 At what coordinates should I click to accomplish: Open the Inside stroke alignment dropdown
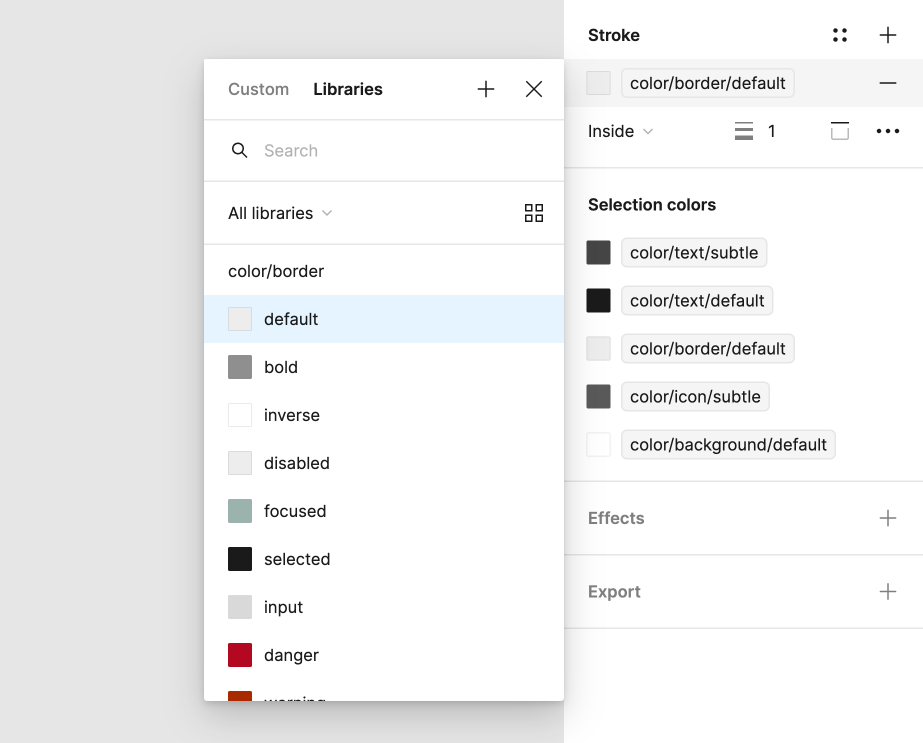pyautogui.click(x=620, y=130)
